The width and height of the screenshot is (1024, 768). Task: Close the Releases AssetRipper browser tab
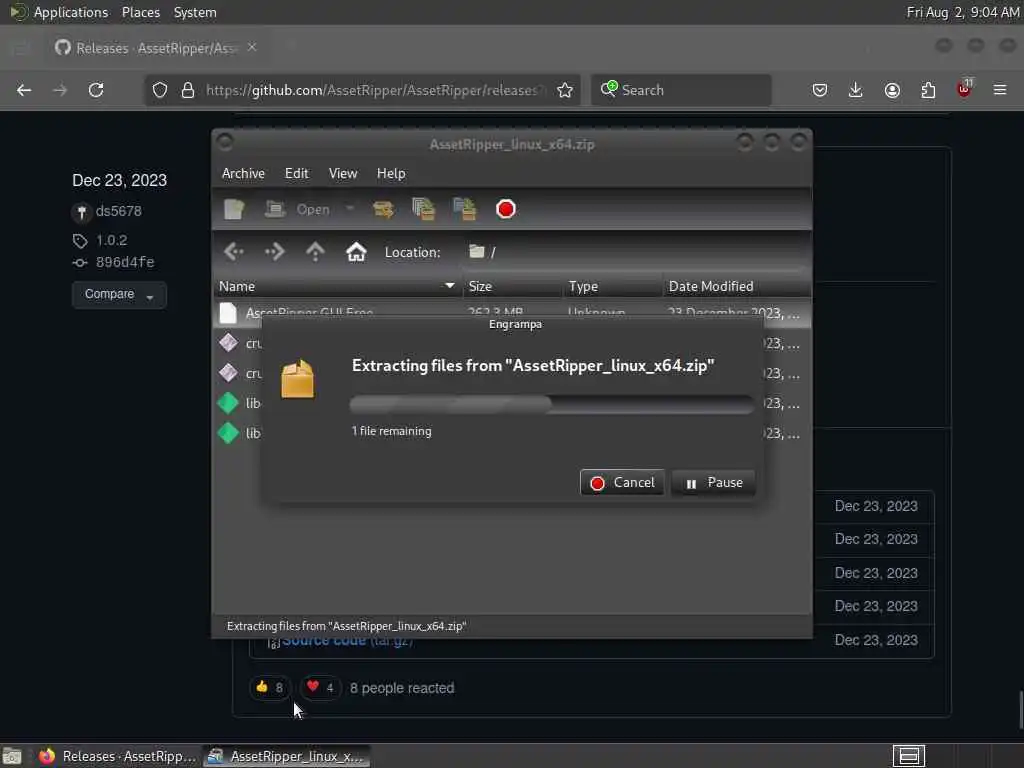(x=252, y=47)
